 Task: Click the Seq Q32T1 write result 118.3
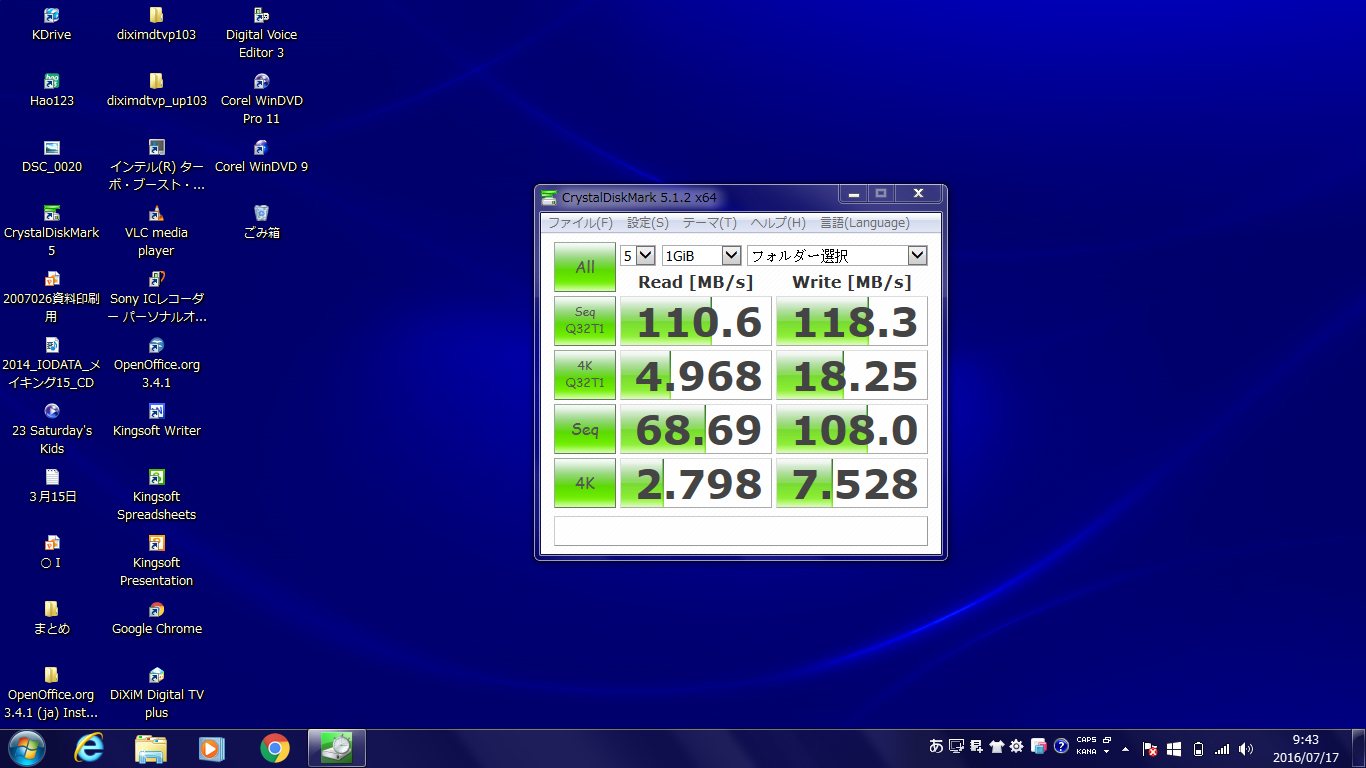852,321
